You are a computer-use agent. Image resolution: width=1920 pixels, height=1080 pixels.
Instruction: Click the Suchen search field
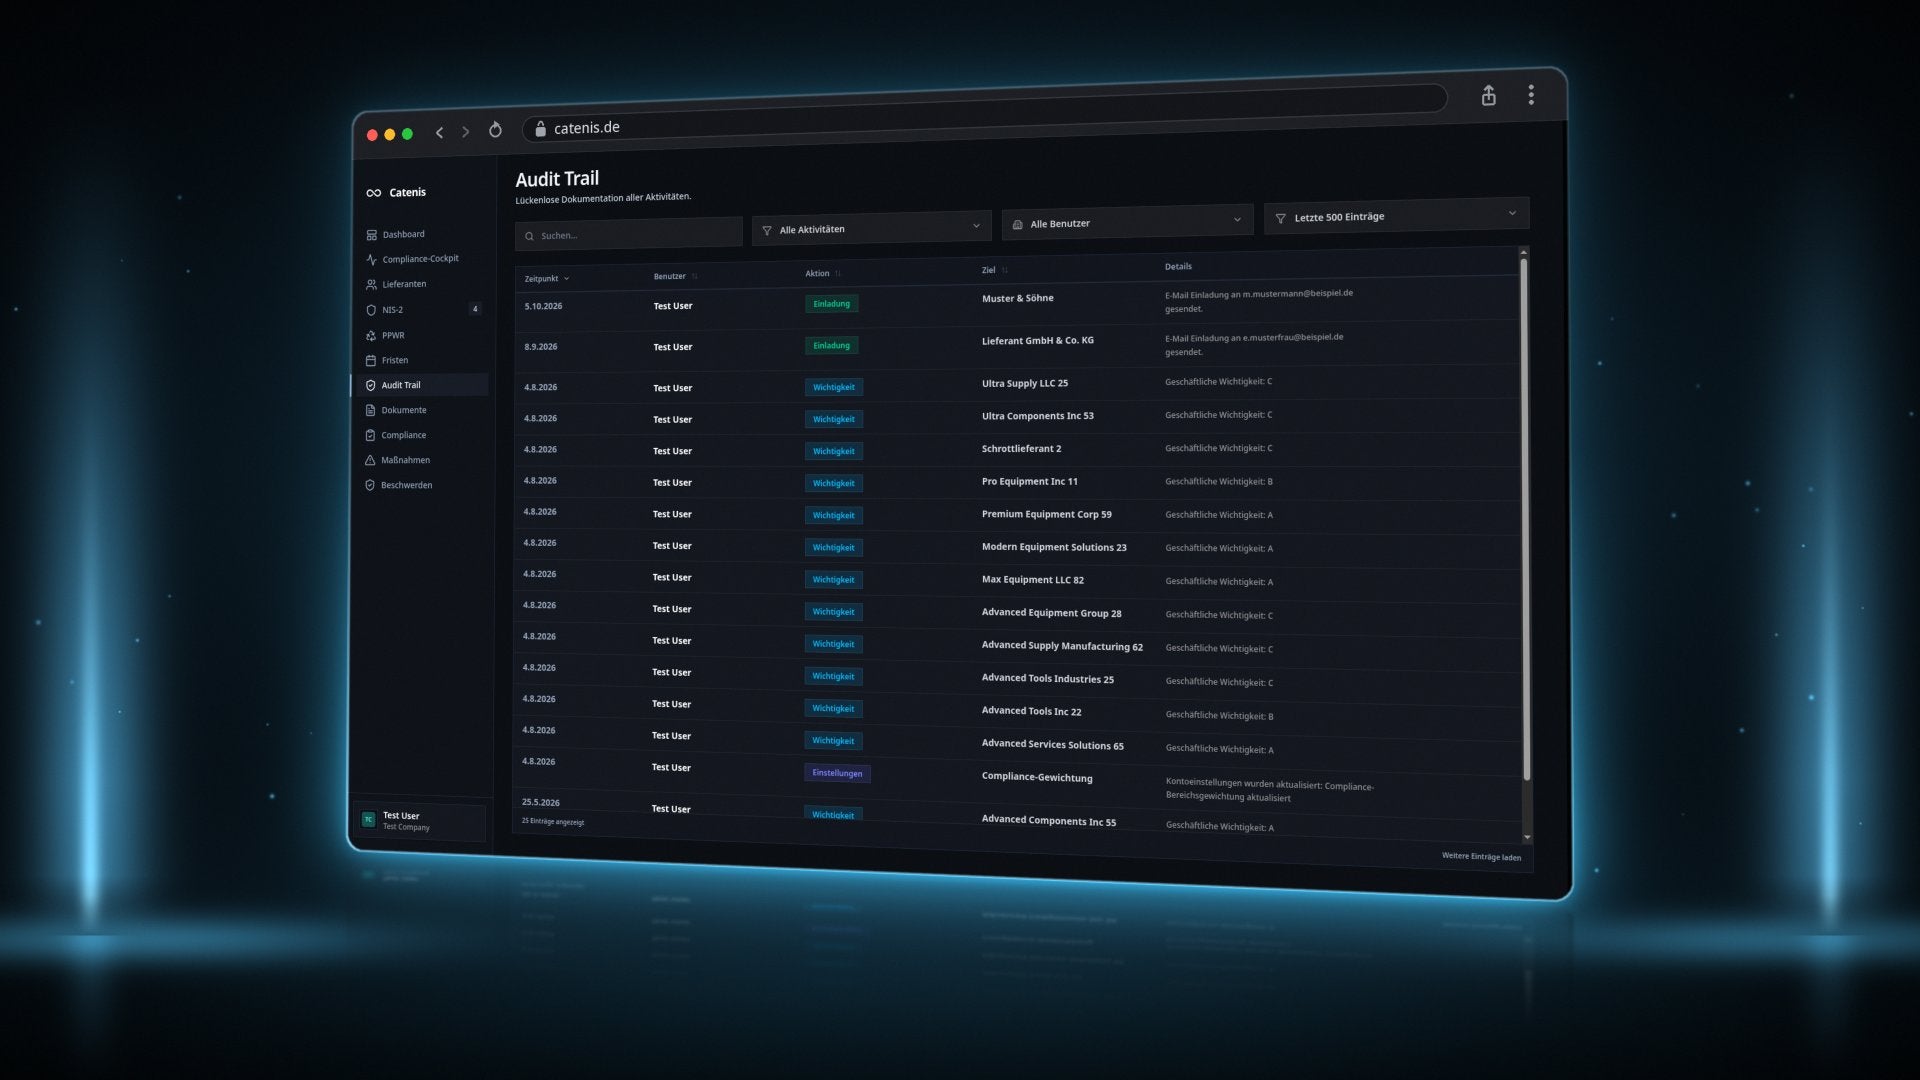click(629, 235)
